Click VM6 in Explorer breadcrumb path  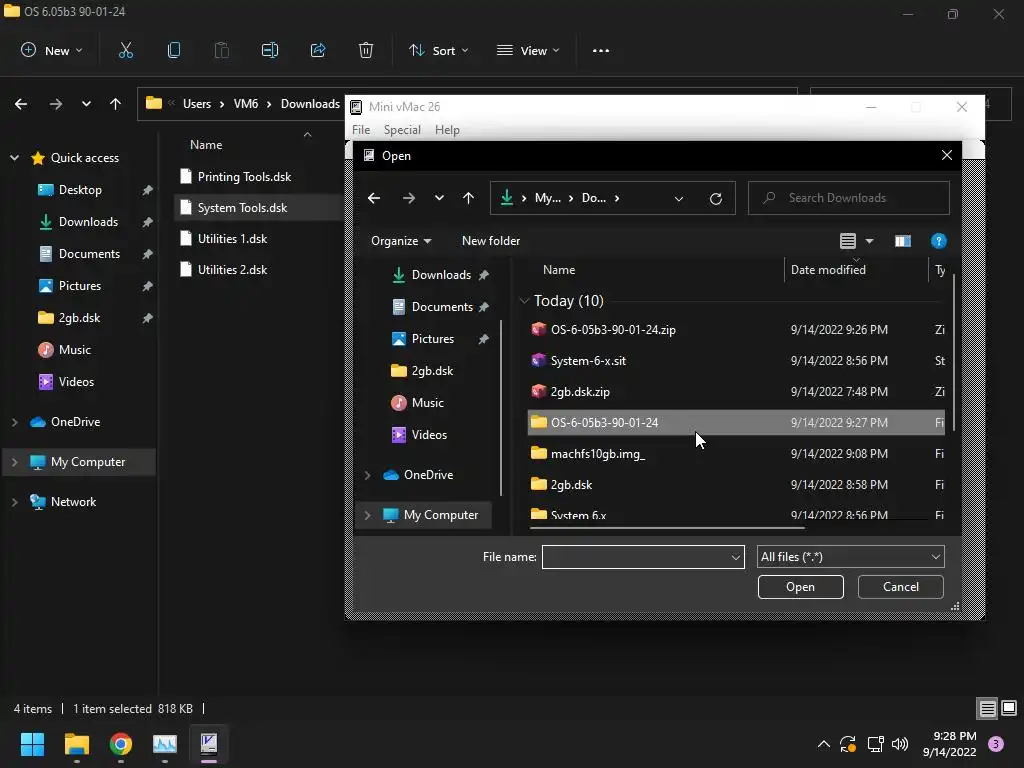pyautogui.click(x=246, y=104)
